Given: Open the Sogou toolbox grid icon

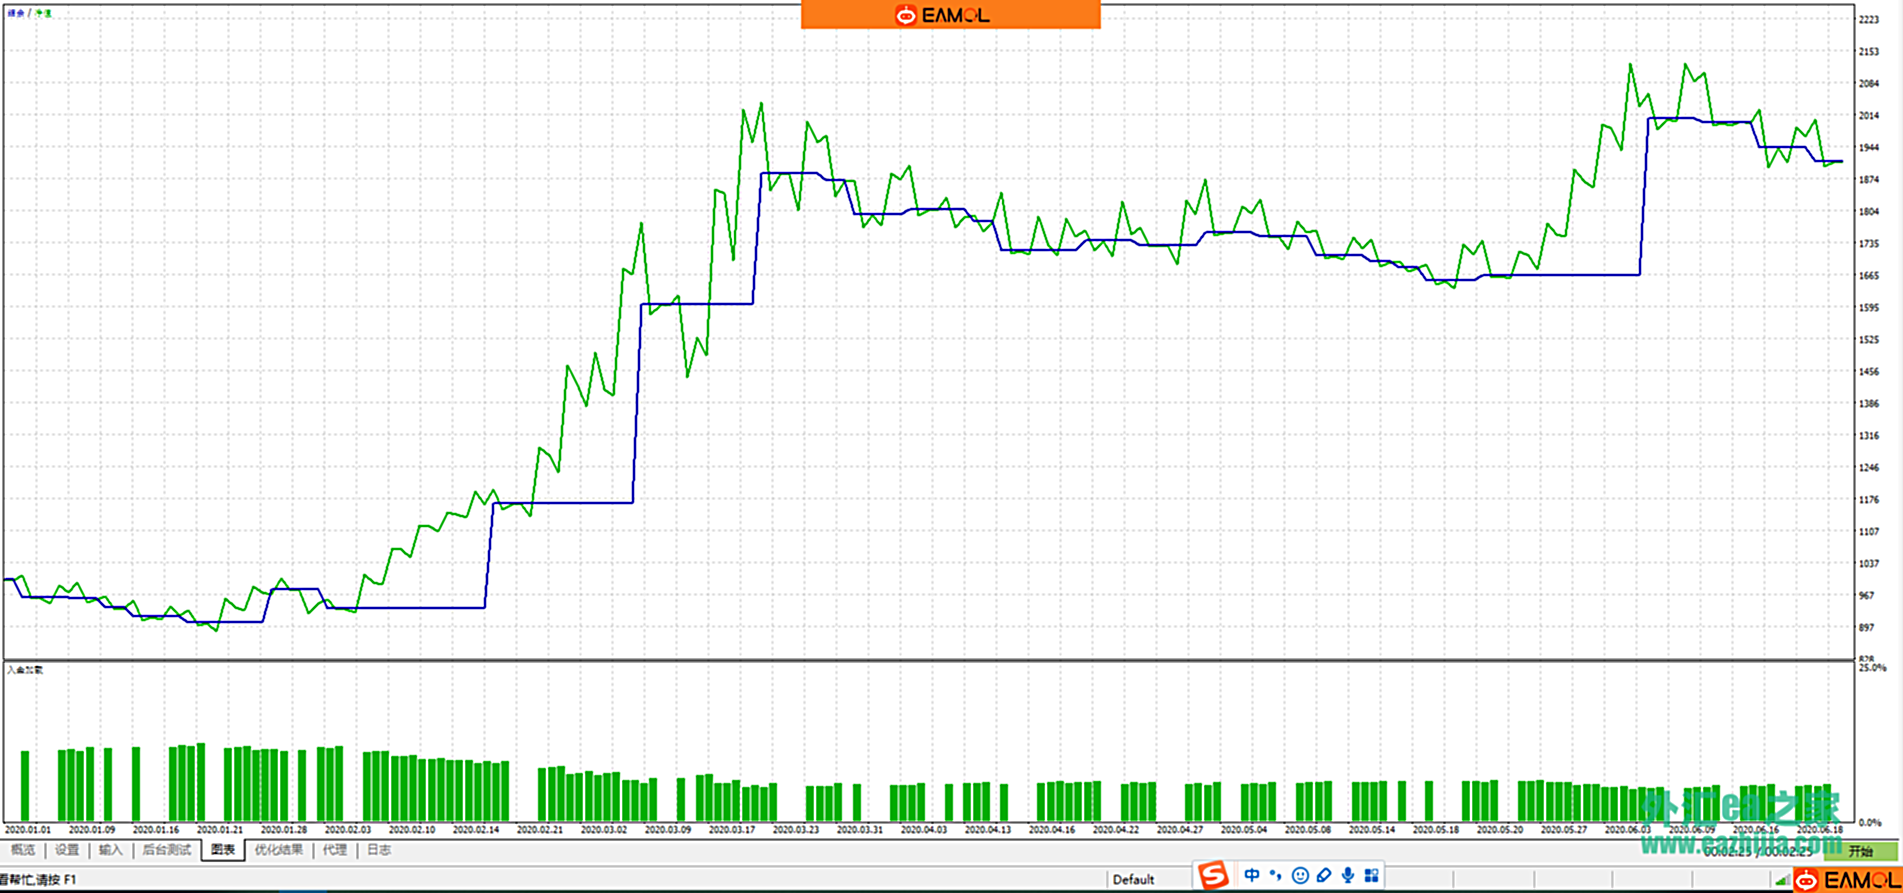Looking at the screenshot, I should pyautogui.click(x=1372, y=876).
